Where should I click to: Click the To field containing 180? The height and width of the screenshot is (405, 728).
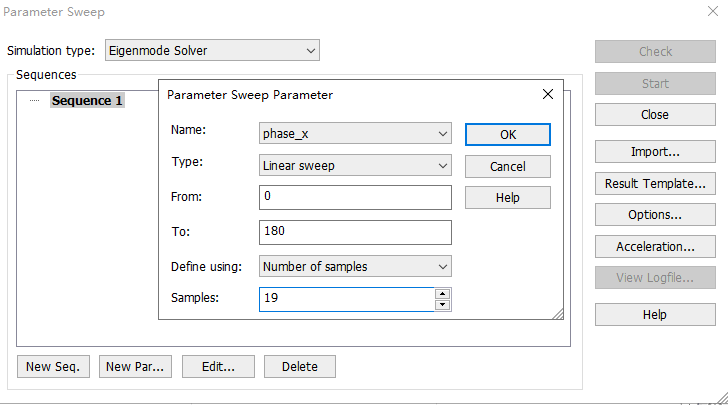click(355, 232)
